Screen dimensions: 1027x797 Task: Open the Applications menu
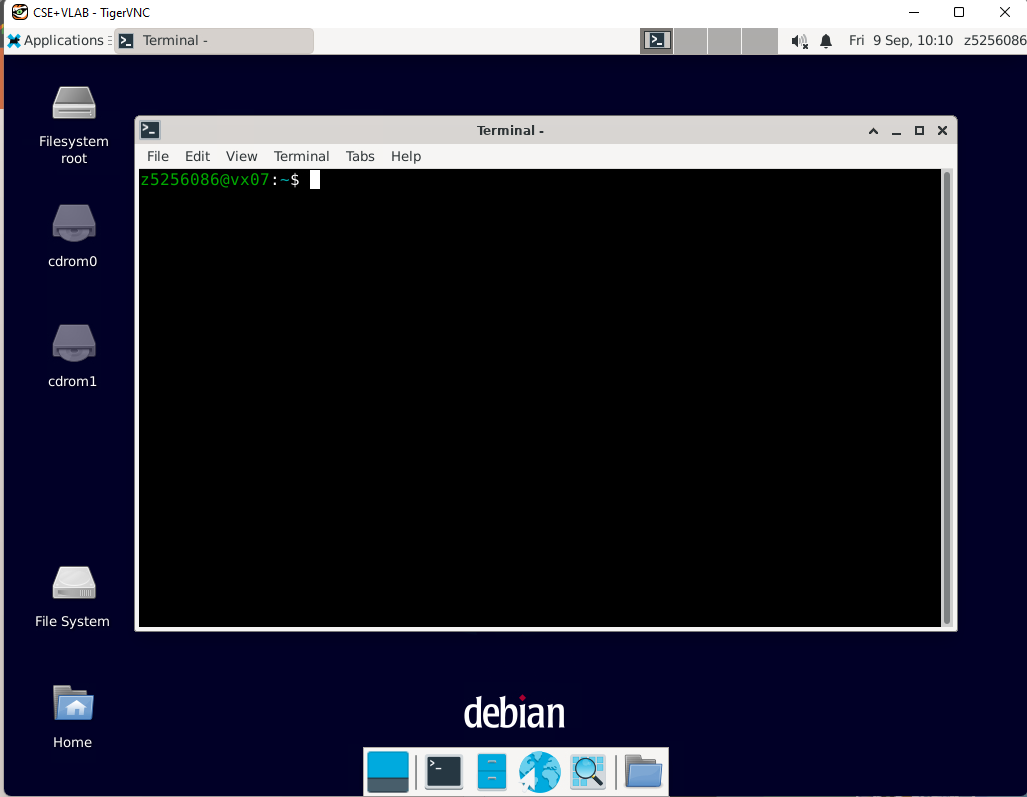pos(56,41)
